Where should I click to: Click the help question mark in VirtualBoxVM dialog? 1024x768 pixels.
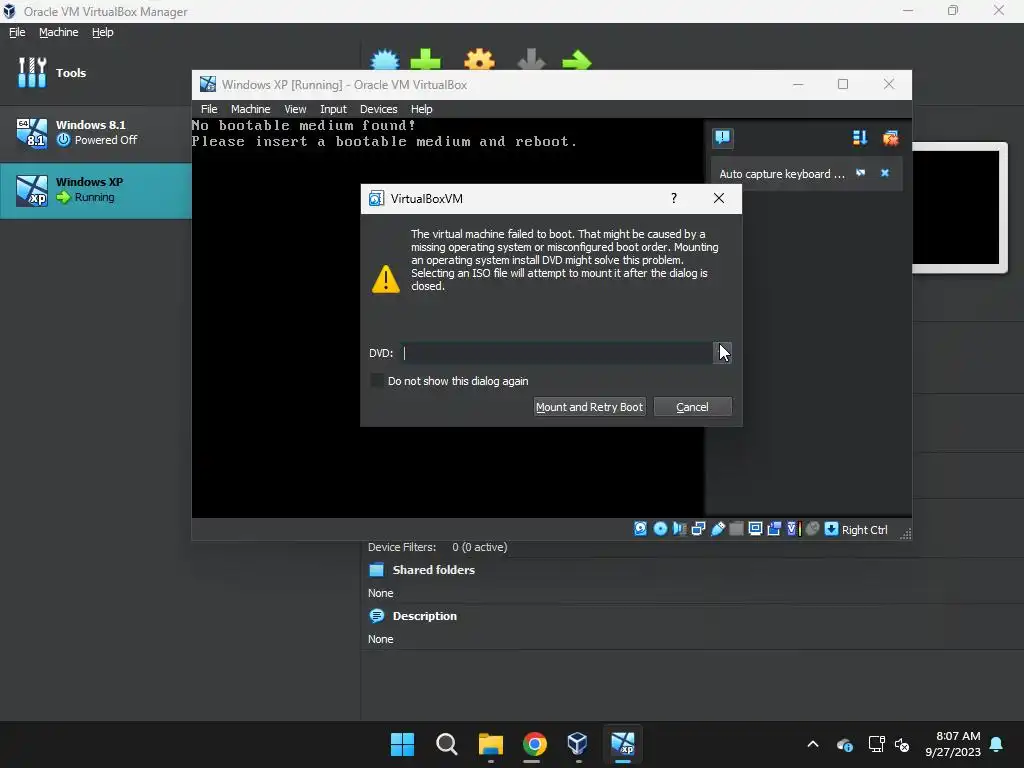pyautogui.click(x=674, y=199)
